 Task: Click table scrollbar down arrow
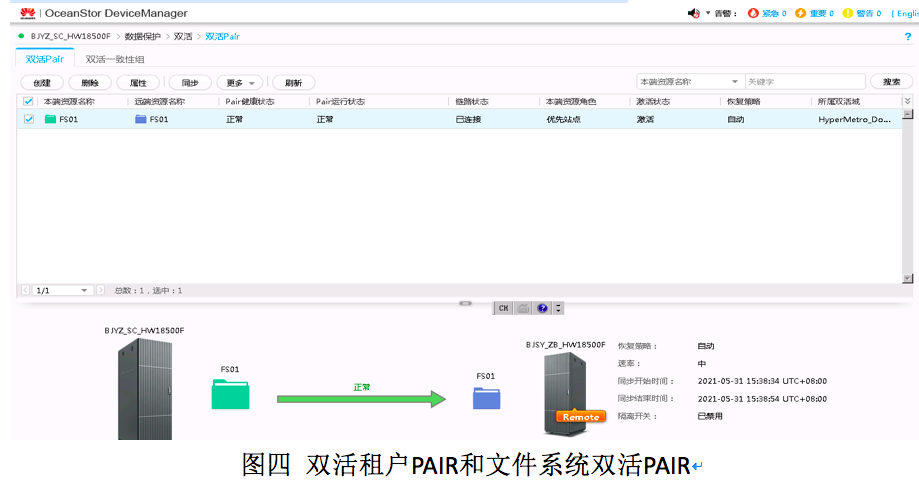(x=907, y=279)
